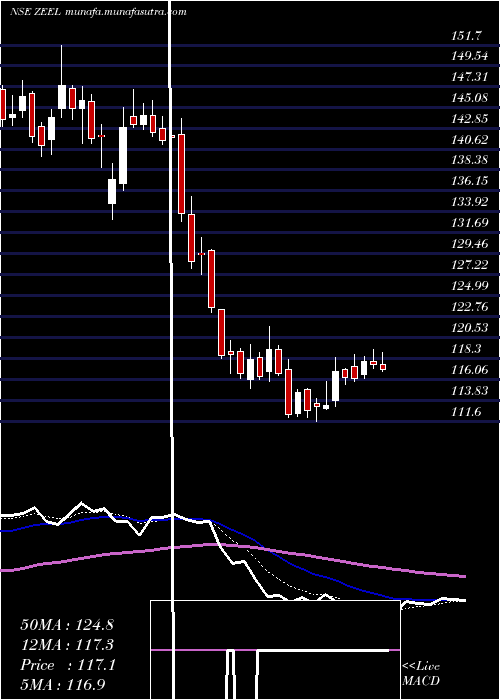Click the 50MA : 124.8 readout

(x=67, y=625)
